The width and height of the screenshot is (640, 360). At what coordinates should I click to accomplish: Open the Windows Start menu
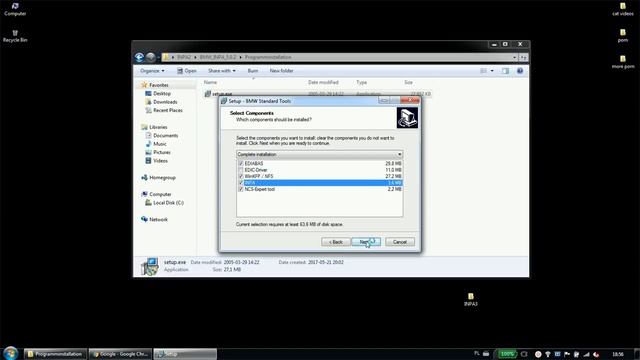11,353
